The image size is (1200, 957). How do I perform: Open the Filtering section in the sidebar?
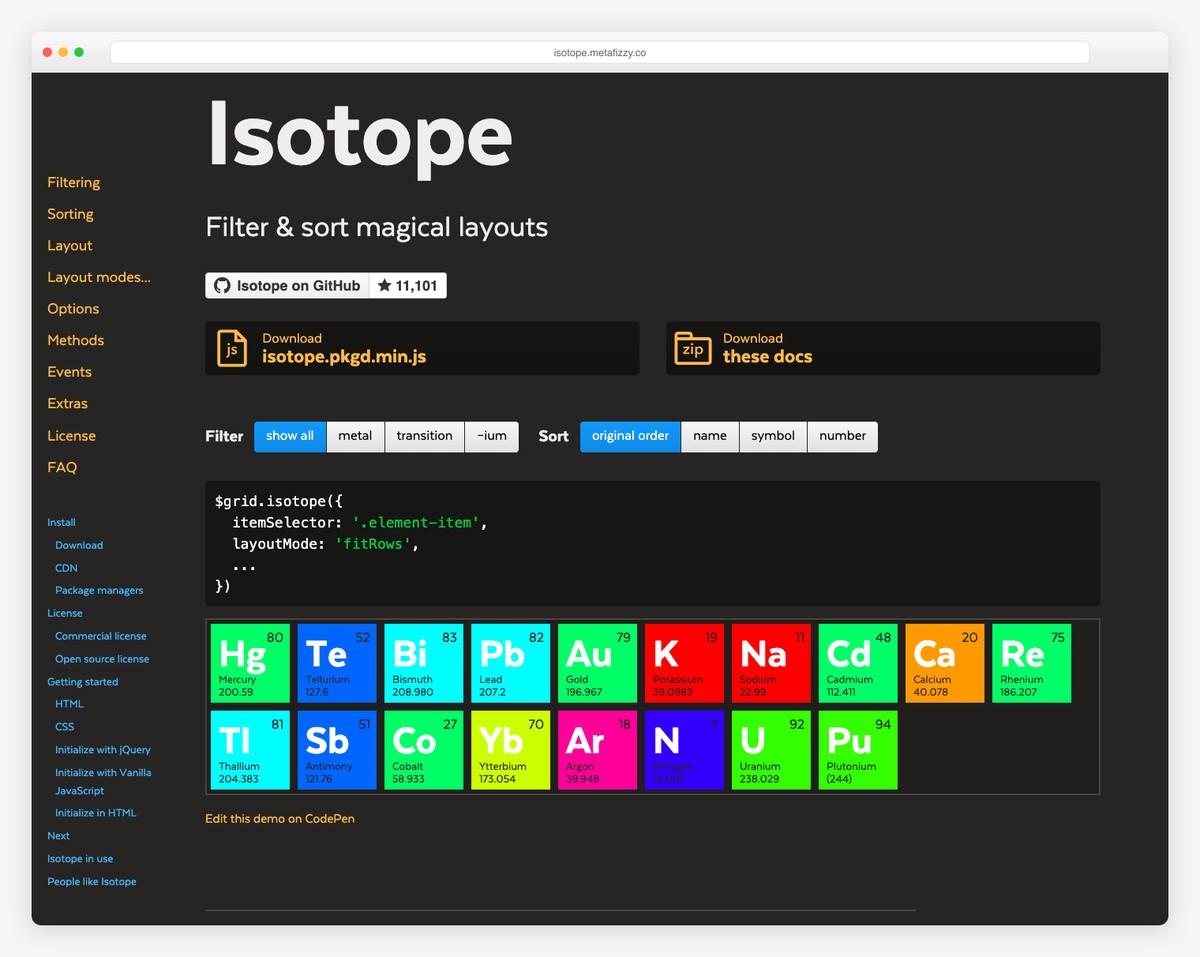point(73,182)
